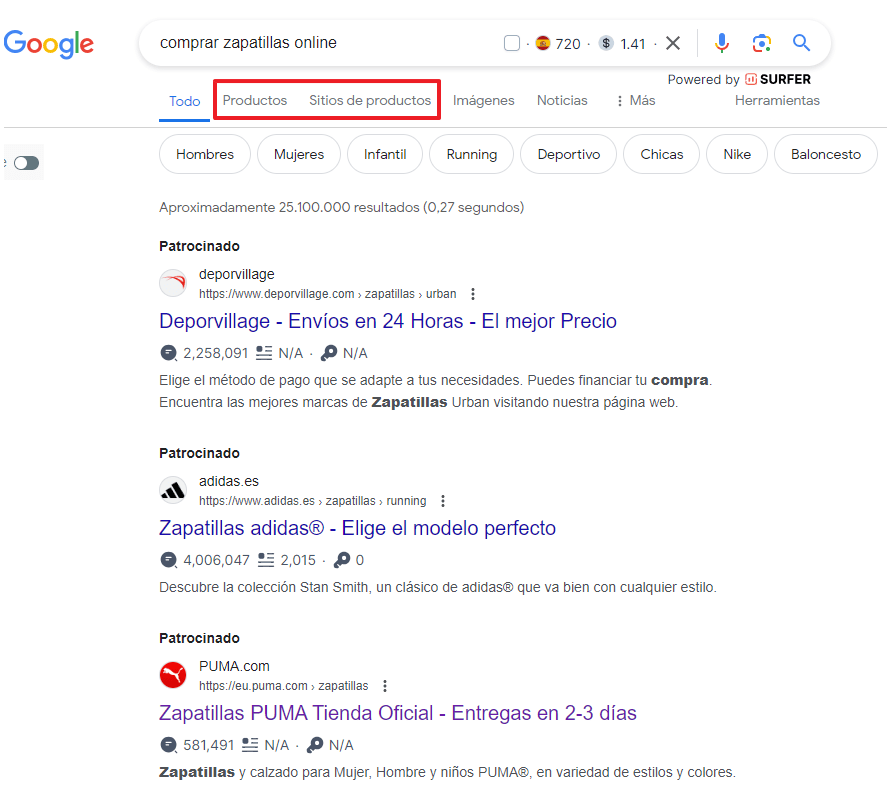This screenshot has width=887, height=811.
Task: Filter results by Mujeres chip
Action: click(299, 154)
